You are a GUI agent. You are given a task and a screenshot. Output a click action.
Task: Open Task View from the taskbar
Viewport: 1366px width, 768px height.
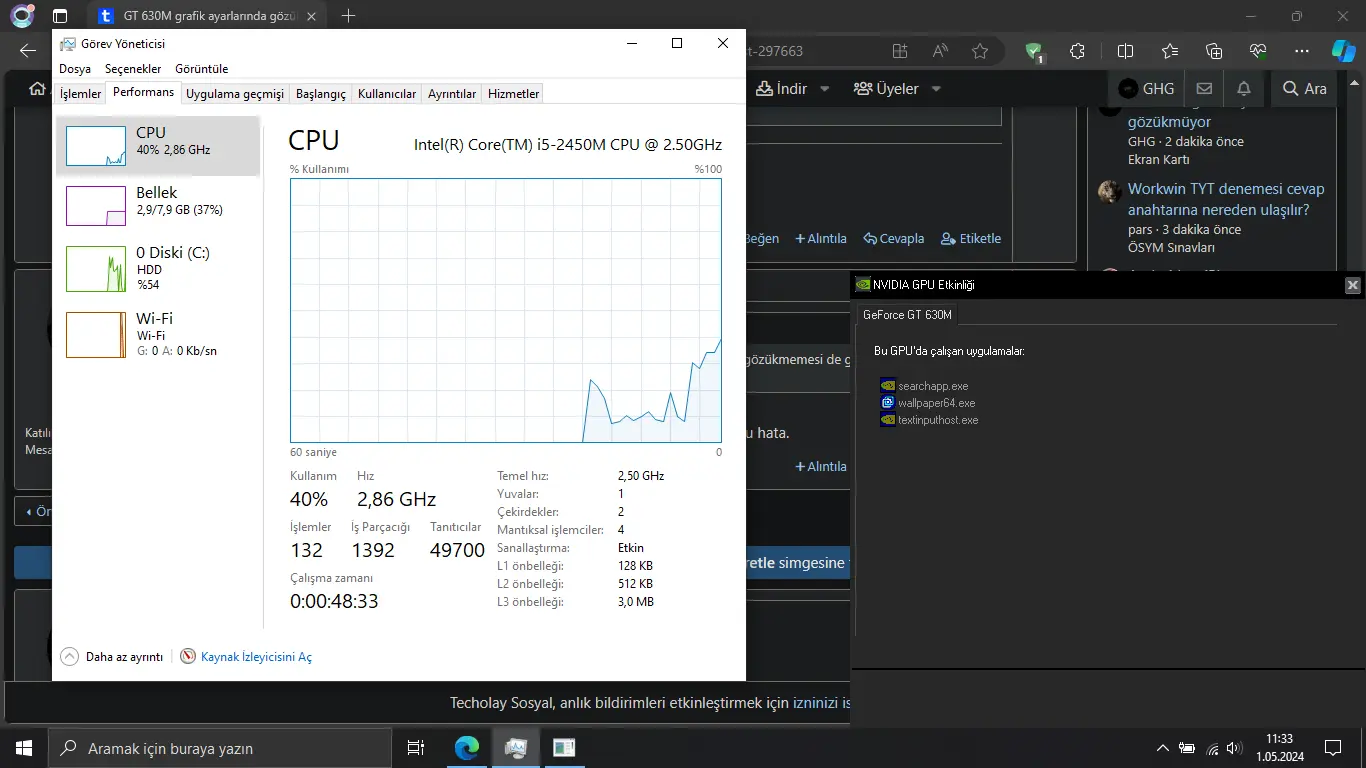tap(416, 748)
